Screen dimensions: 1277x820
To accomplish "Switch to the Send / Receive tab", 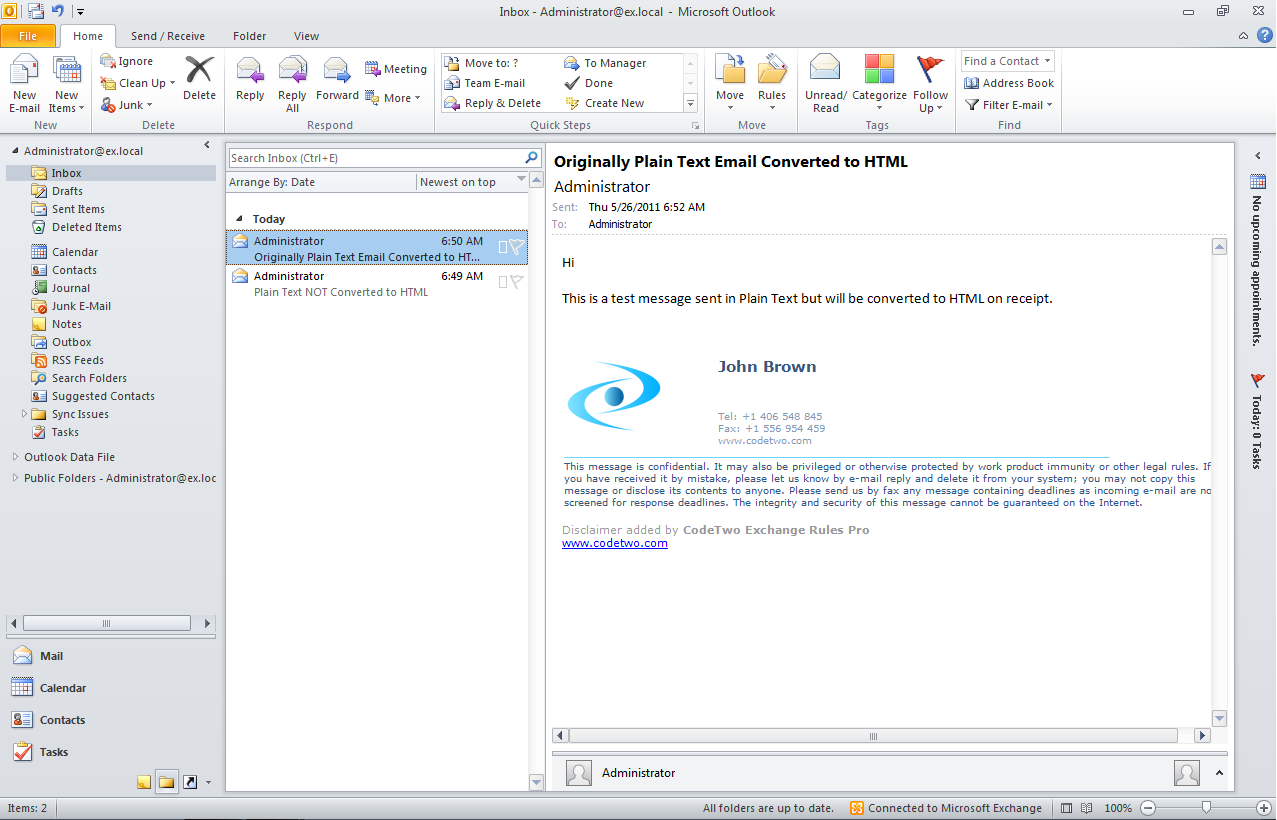I will click(x=168, y=36).
